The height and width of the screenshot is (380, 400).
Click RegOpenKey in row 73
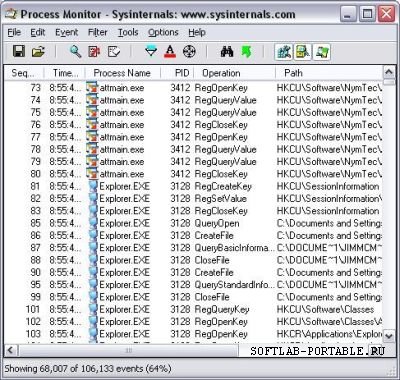point(221,88)
